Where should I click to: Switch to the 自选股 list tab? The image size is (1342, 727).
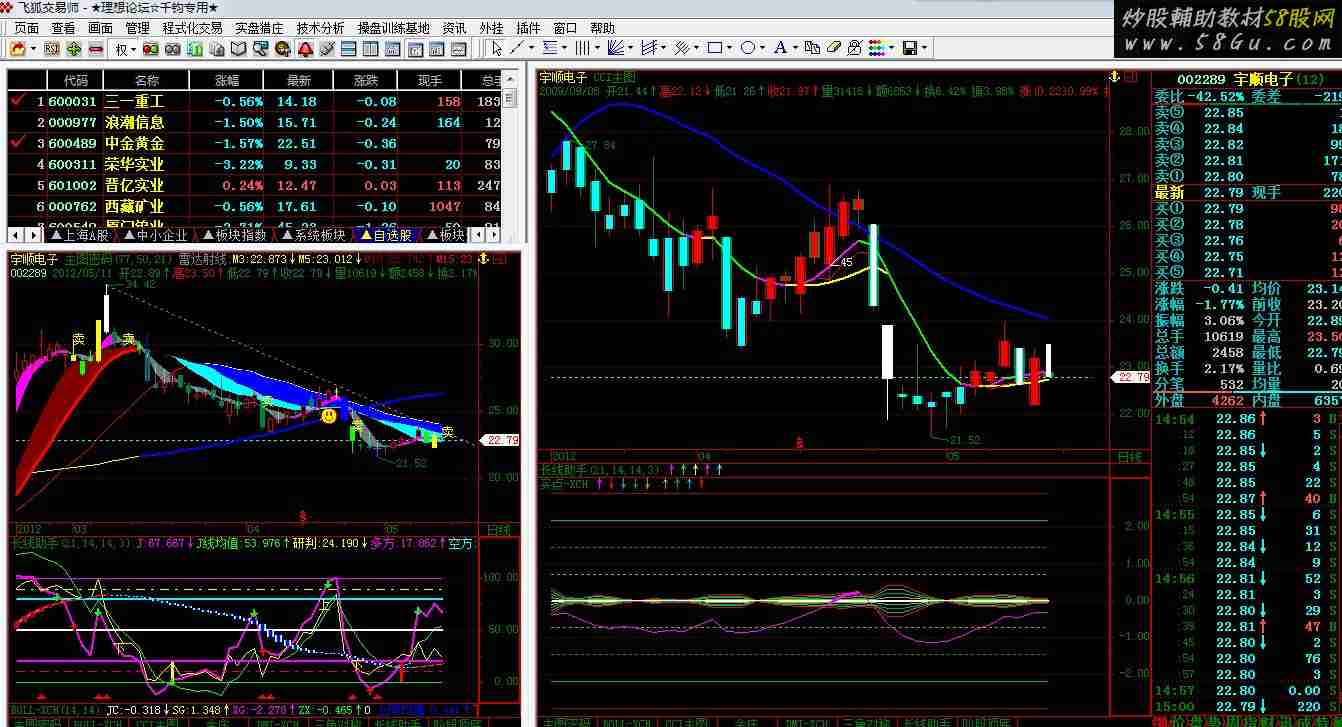pos(386,235)
